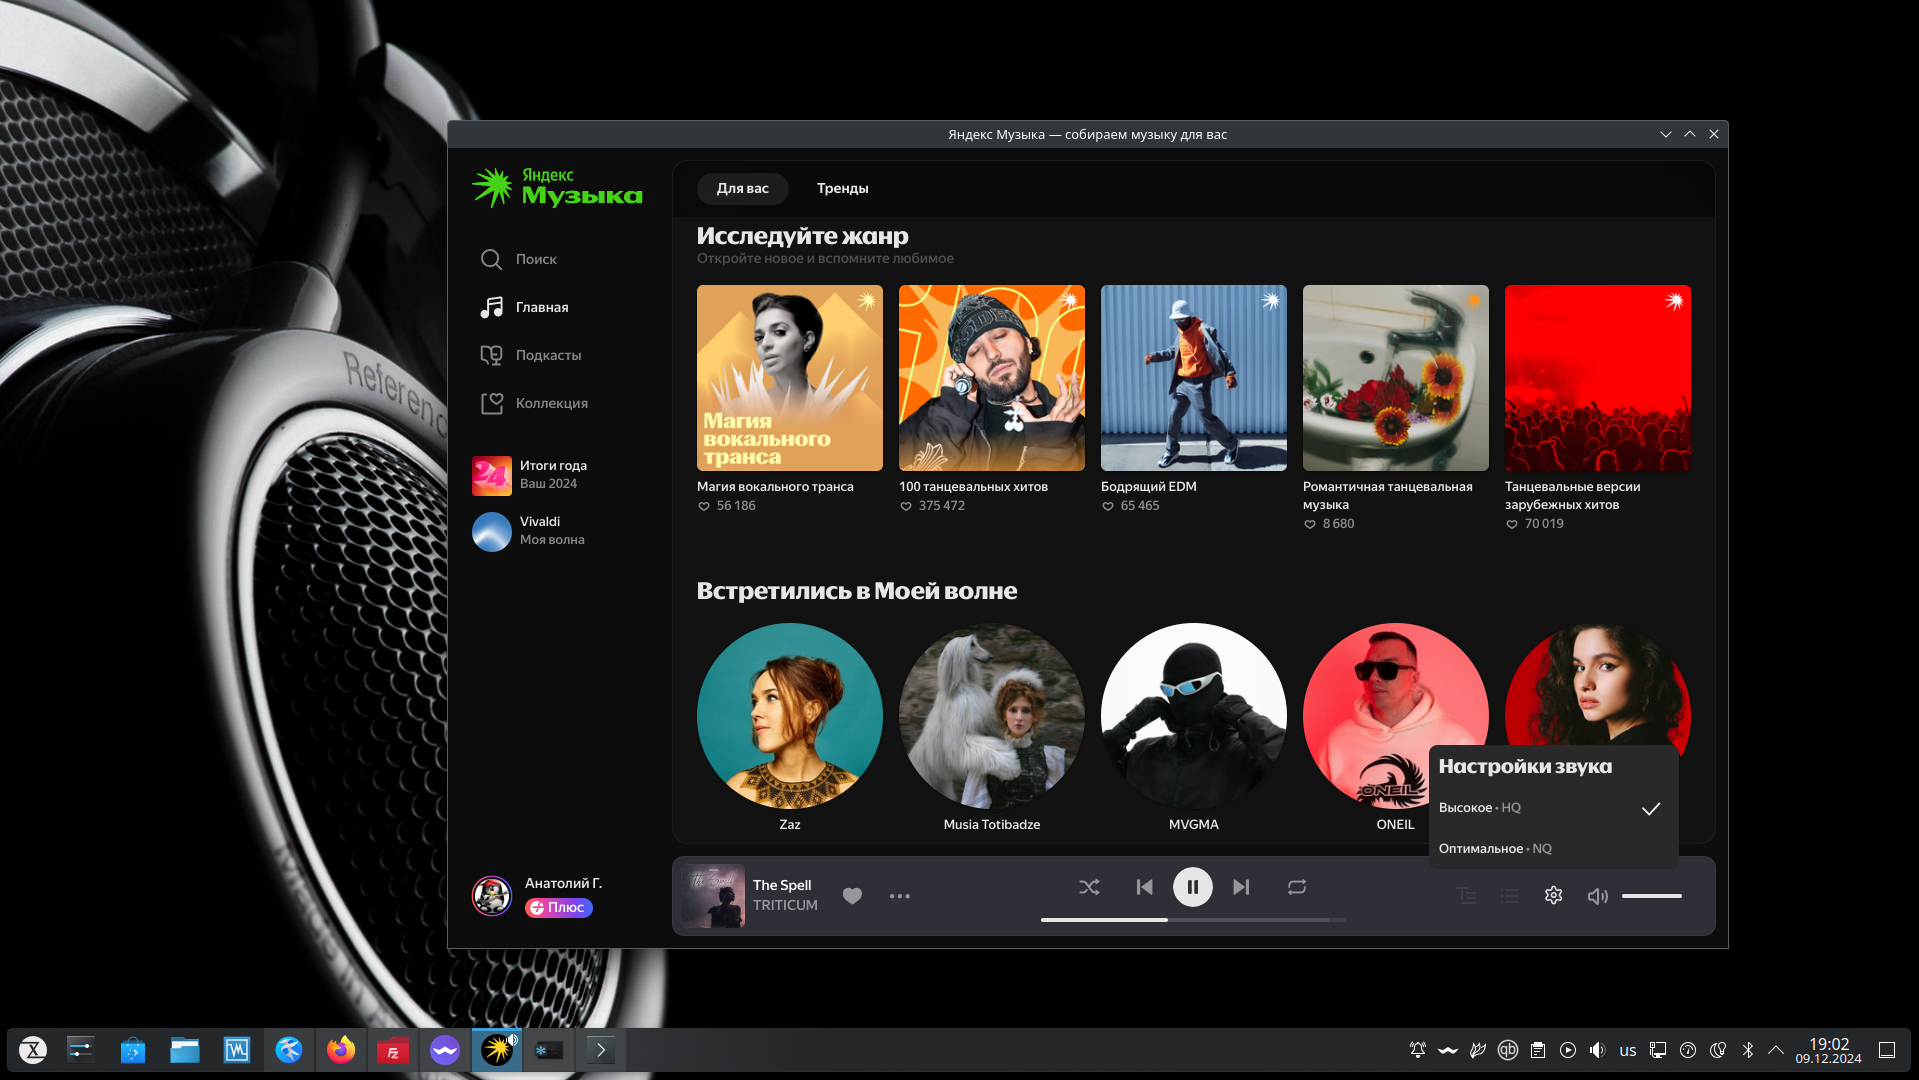The height and width of the screenshot is (1080, 1919).
Task: Pause the current track
Action: coord(1192,887)
